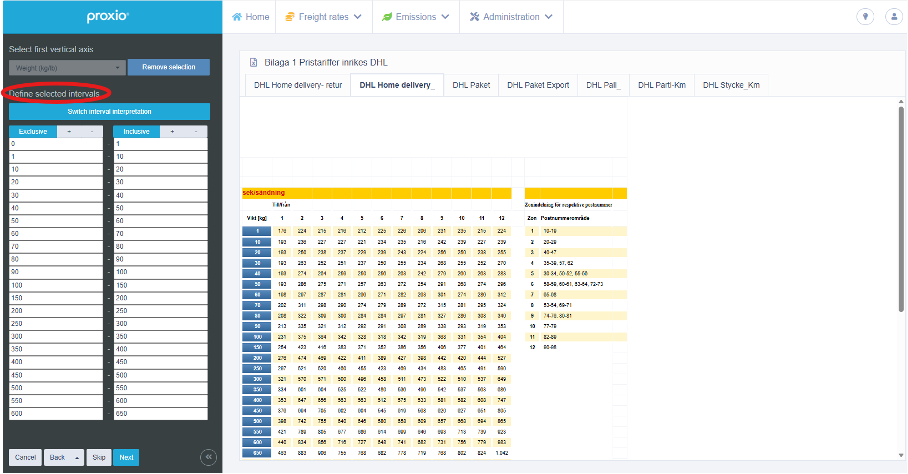Click the Exclusive field with value 600
The height and width of the screenshot is (474, 908).
point(56,414)
